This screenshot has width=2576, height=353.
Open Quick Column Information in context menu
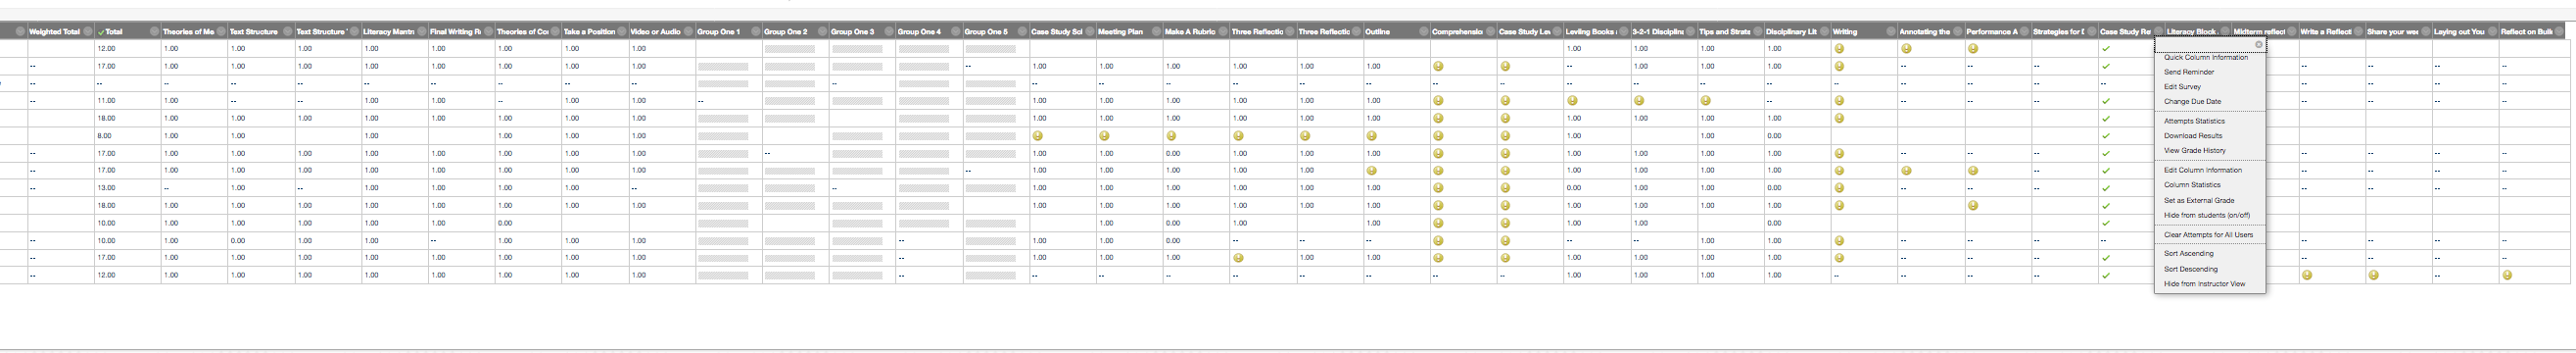pyautogui.click(x=2205, y=57)
